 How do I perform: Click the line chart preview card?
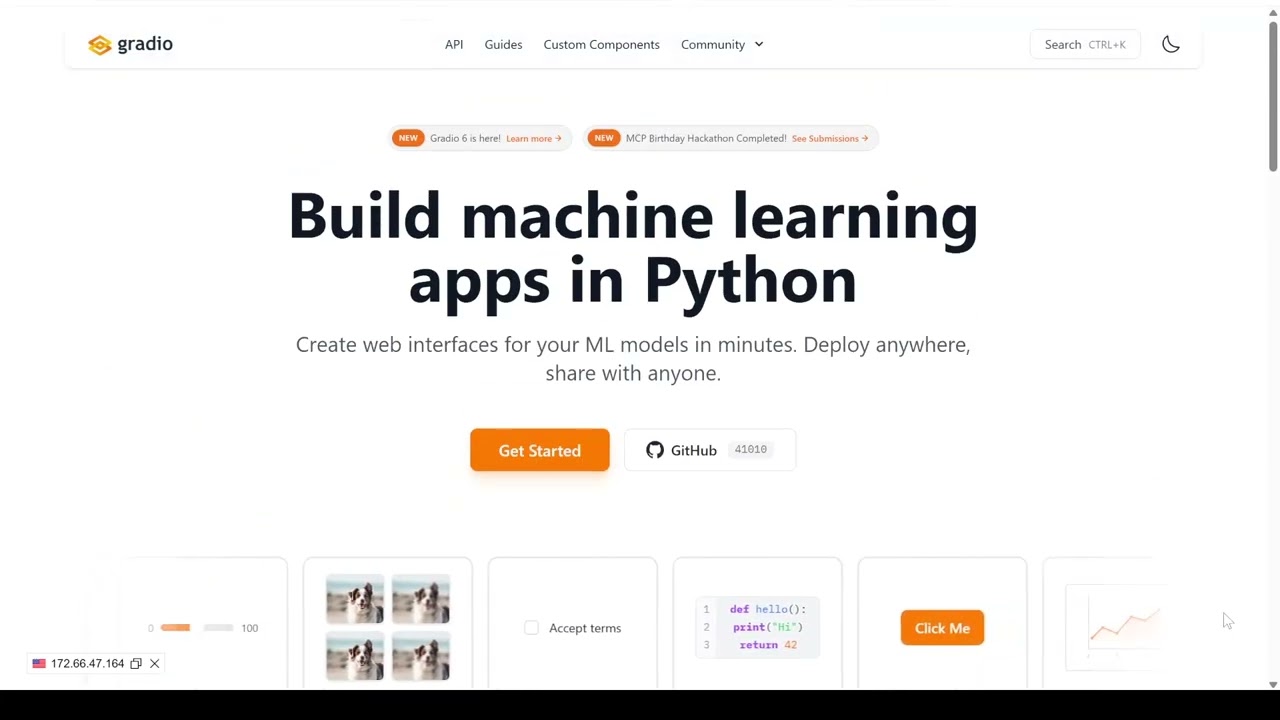coord(1115,625)
